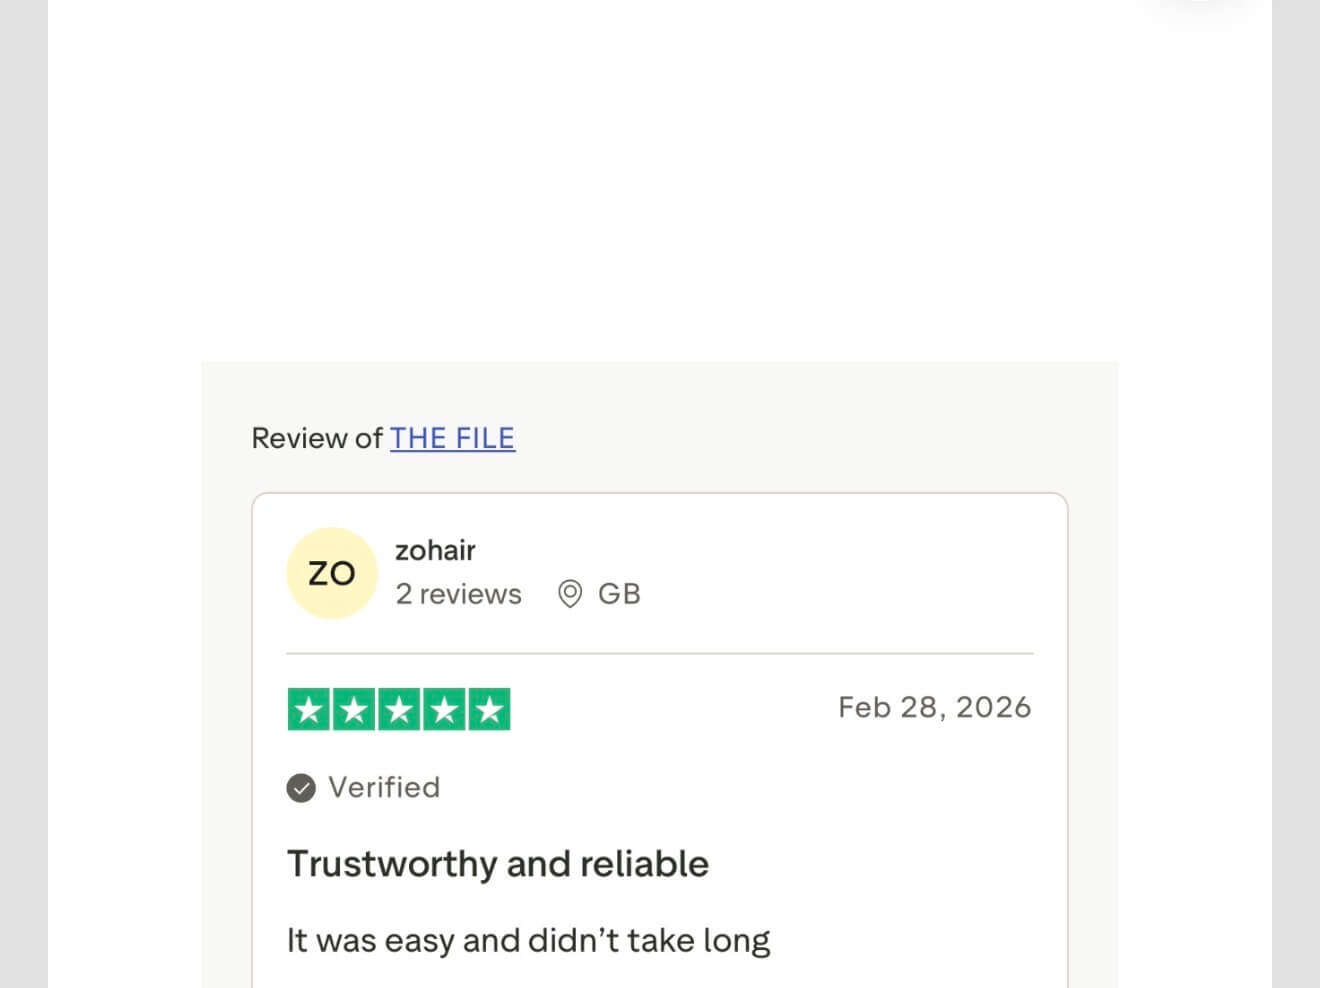Click the first green rating star
The width and height of the screenshot is (1320, 988).
(x=309, y=709)
